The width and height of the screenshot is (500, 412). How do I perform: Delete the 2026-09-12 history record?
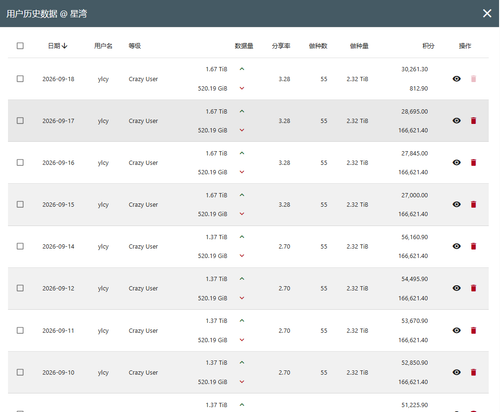point(473,288)
